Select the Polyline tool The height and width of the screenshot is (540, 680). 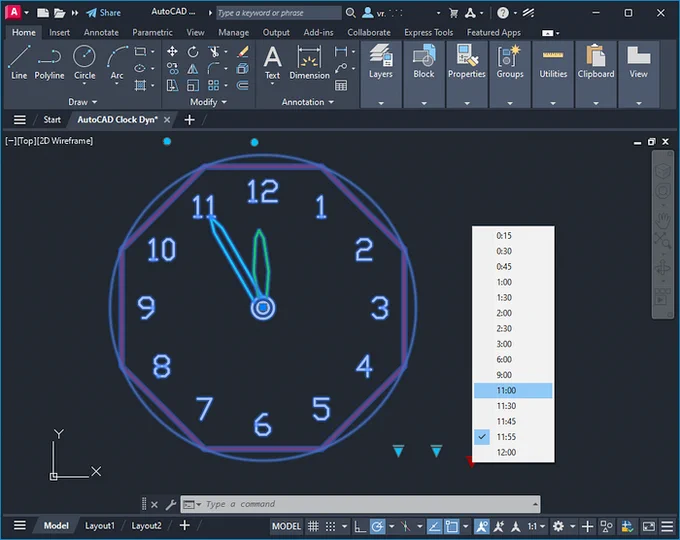click(x=49, y=62)
